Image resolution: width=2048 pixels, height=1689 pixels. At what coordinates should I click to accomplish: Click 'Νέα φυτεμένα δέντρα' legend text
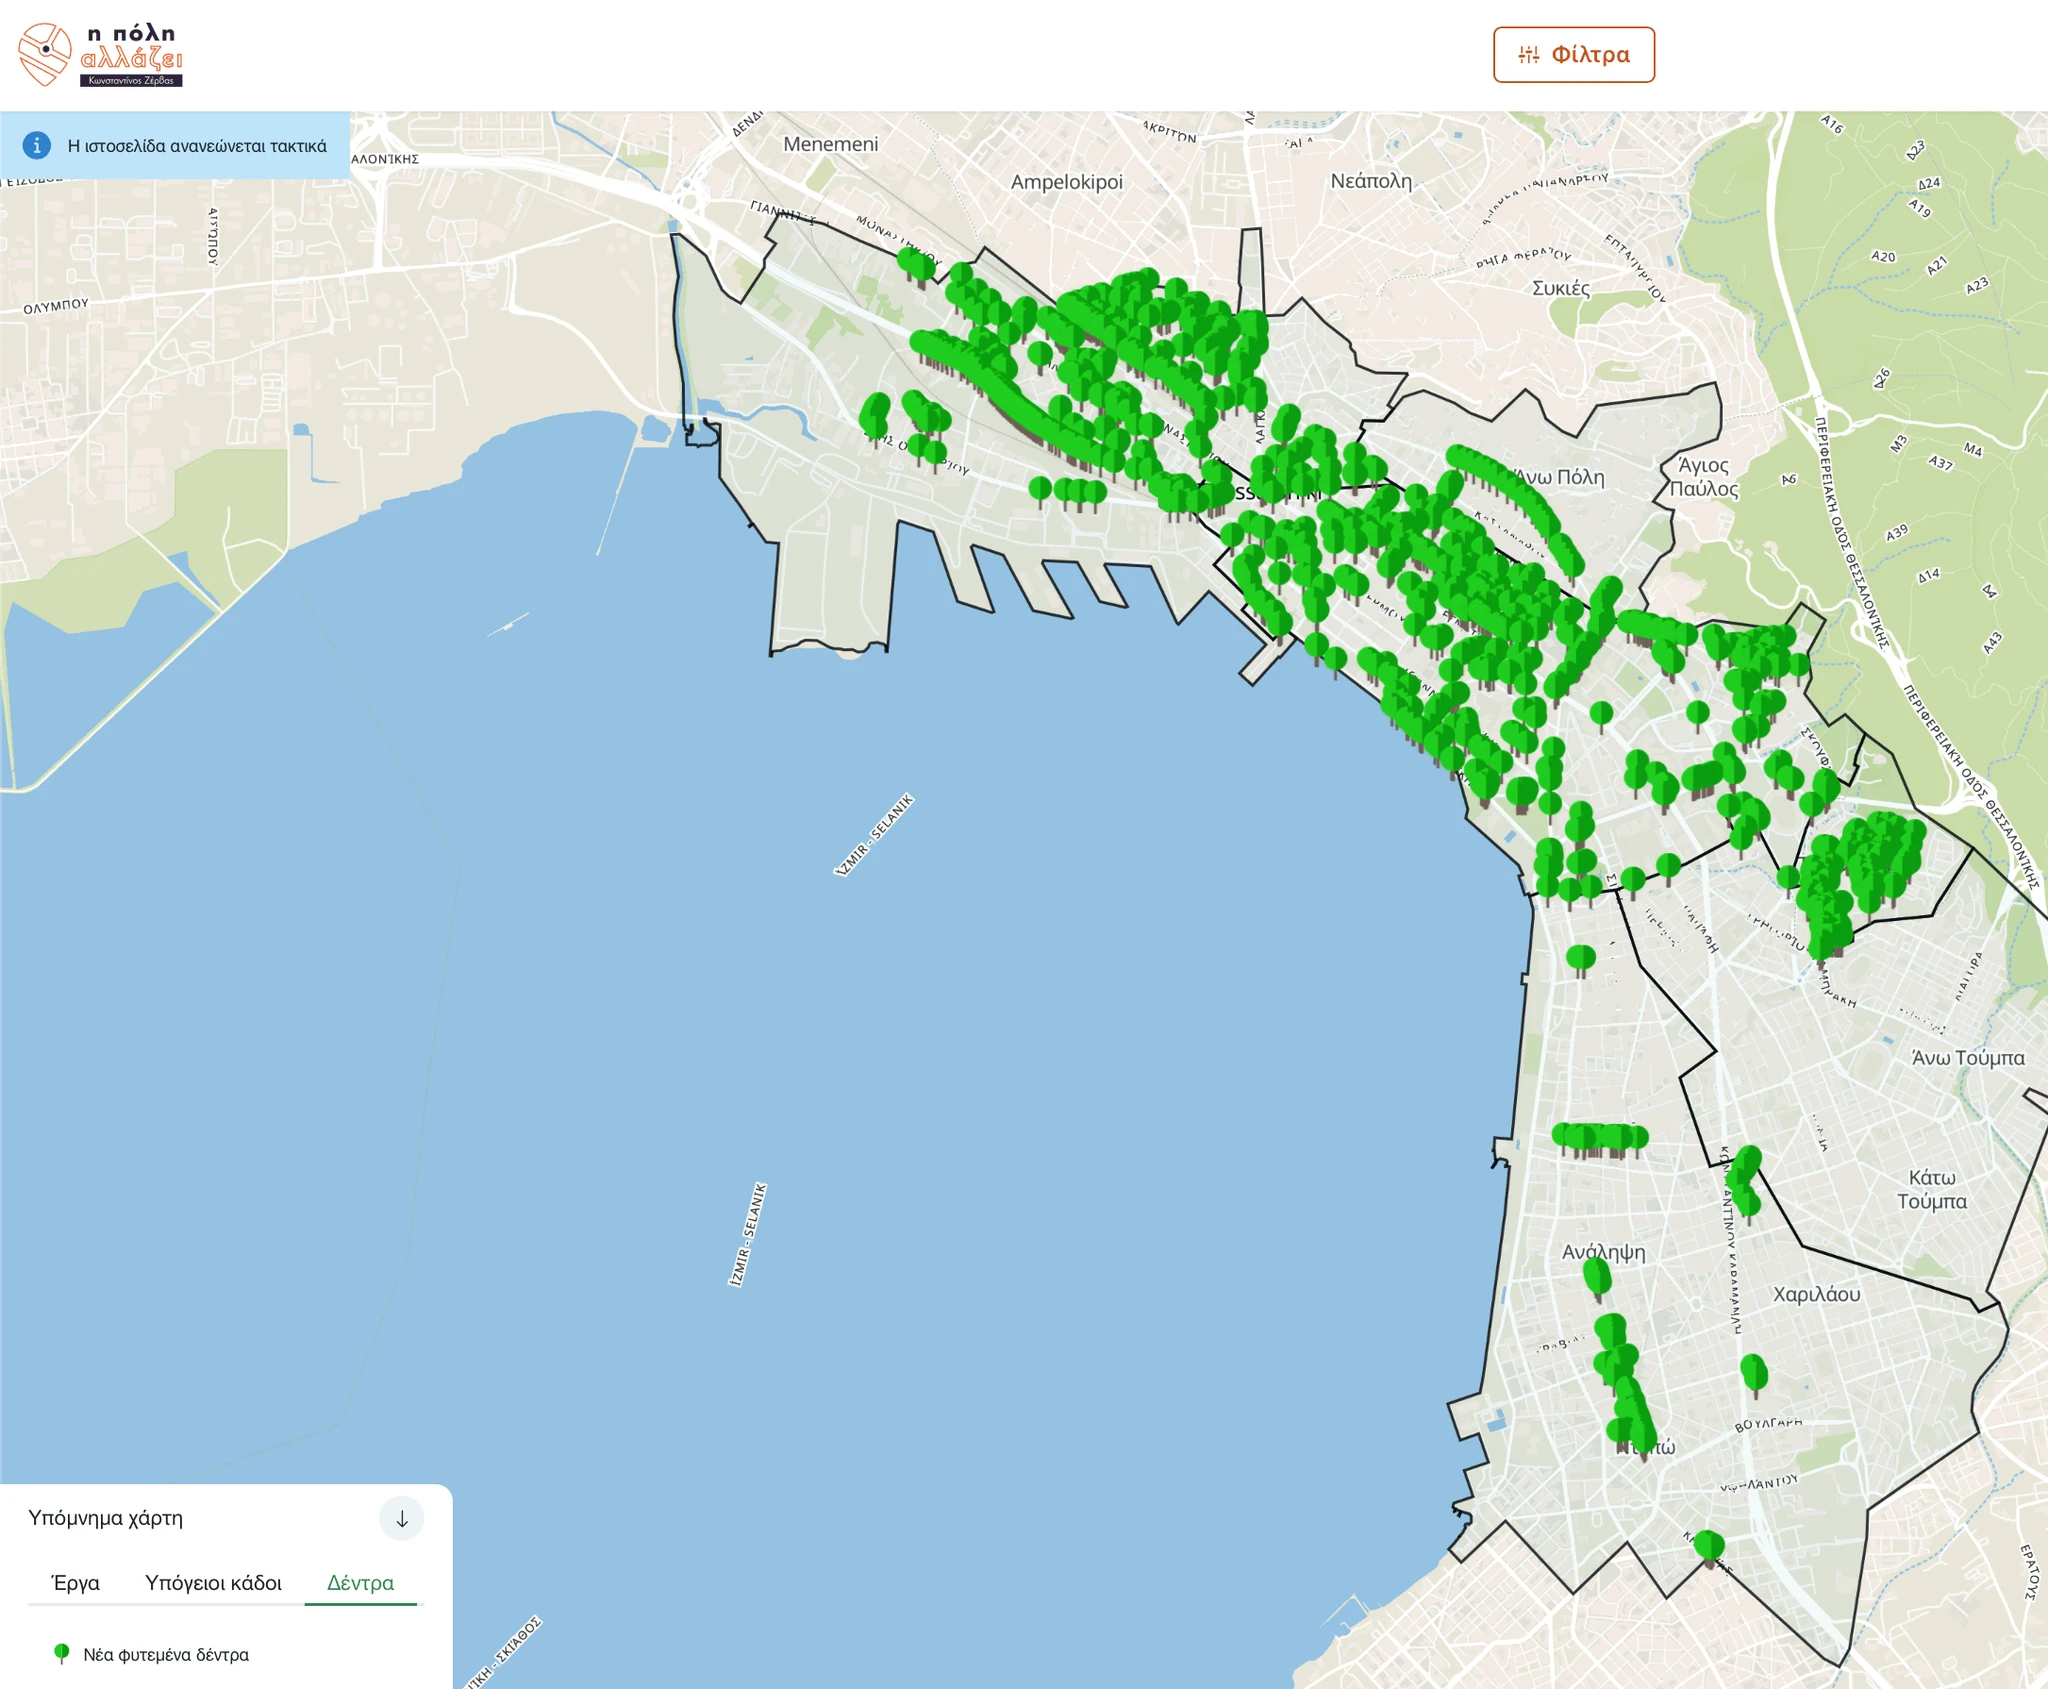click(x=166, y=1655)
